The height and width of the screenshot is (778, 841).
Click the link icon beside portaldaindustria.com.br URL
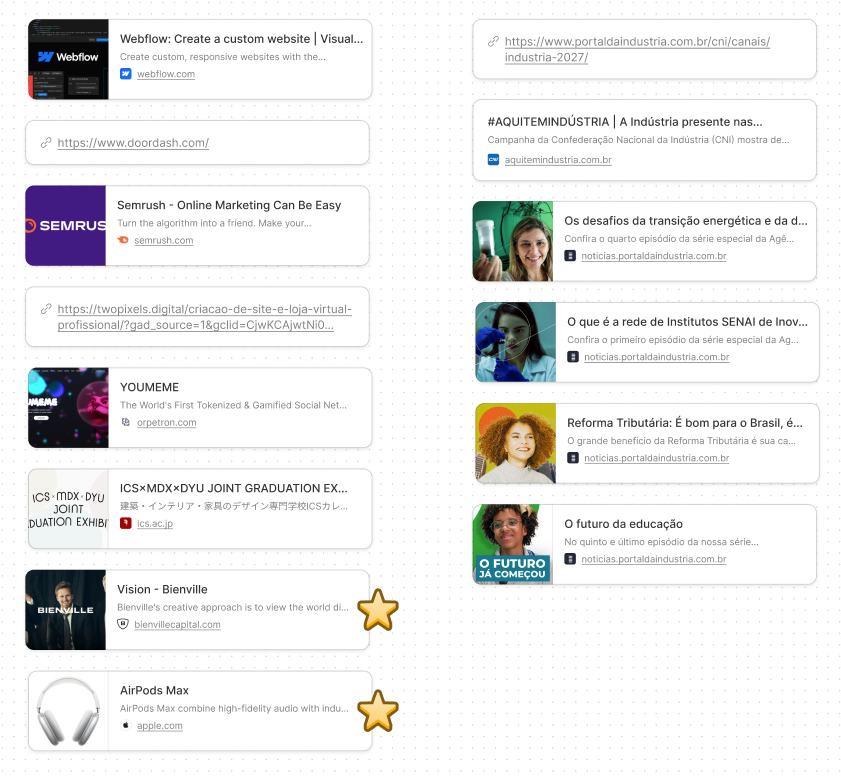point(493,41)
